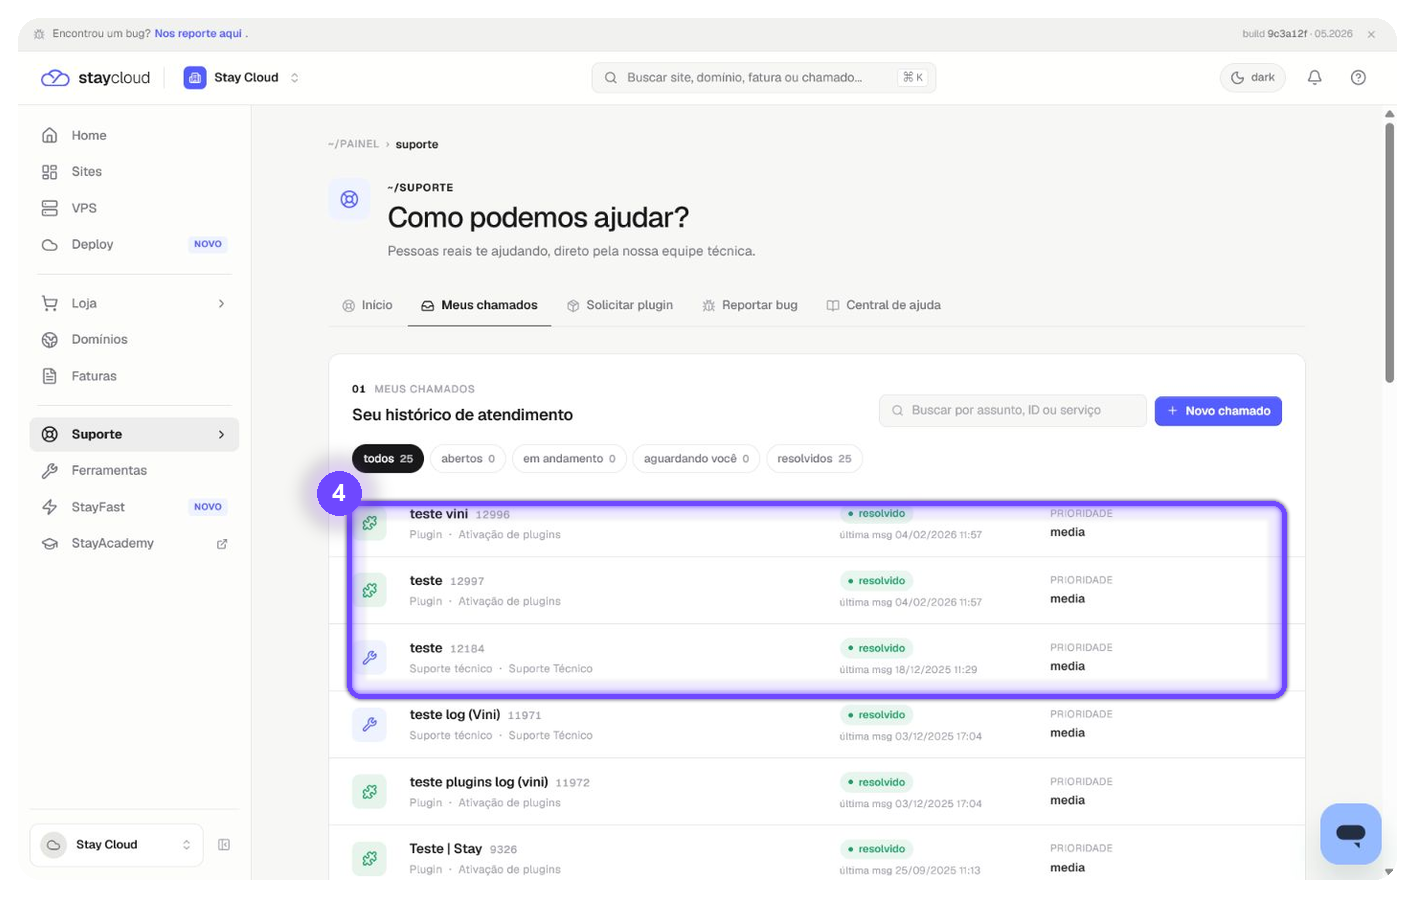Click the plugin icon of teste plugins log
This screenshot has width=1415, height=898.
pyautogui.click(x=370, y=791)
